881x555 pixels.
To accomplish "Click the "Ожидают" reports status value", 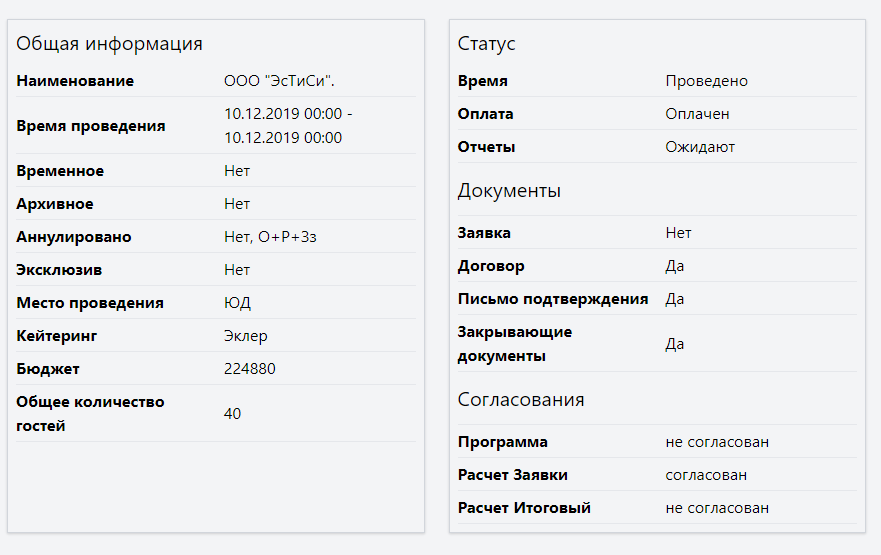I will [x=700, y=147].
